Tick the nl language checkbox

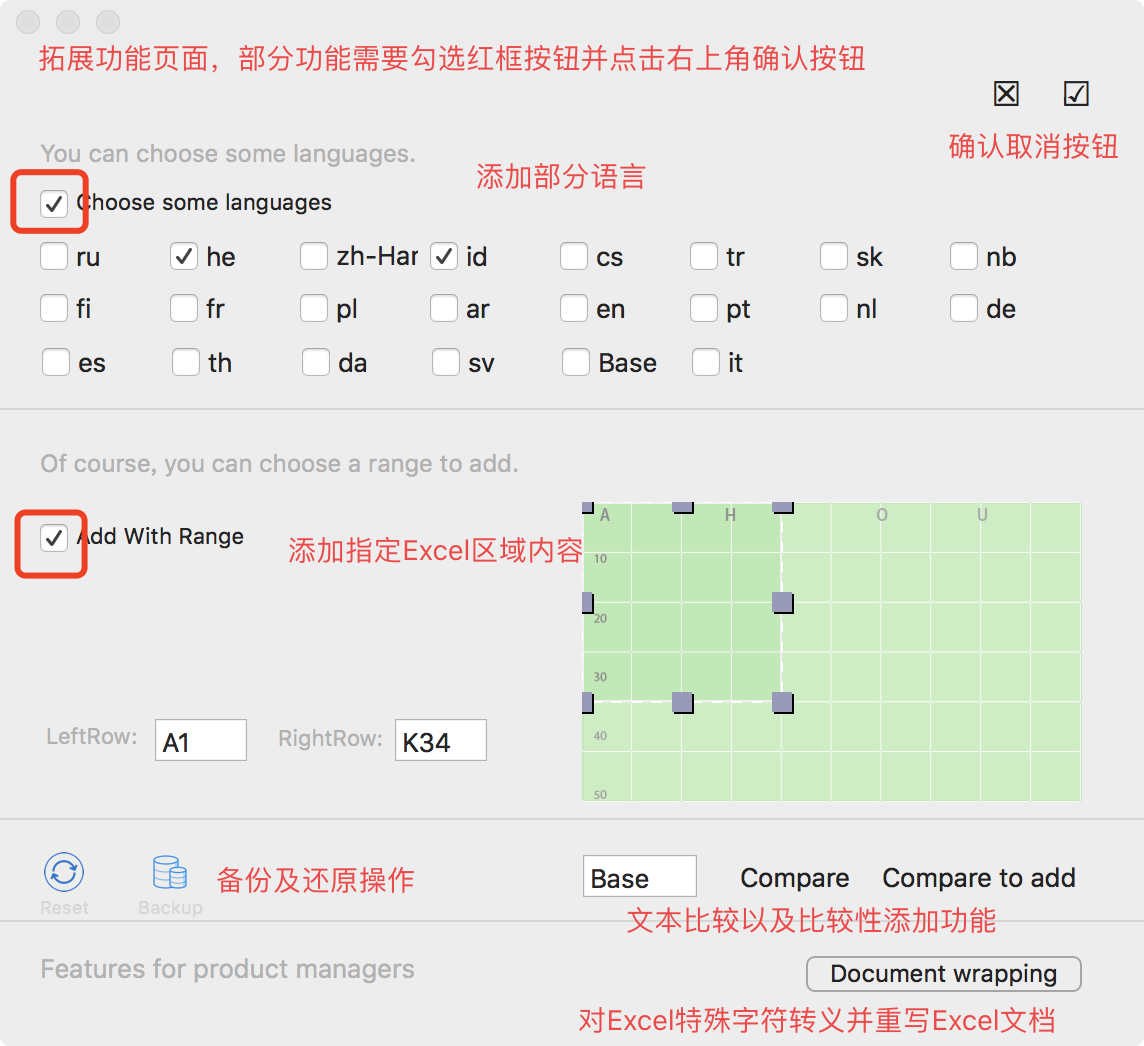(833, 308)
